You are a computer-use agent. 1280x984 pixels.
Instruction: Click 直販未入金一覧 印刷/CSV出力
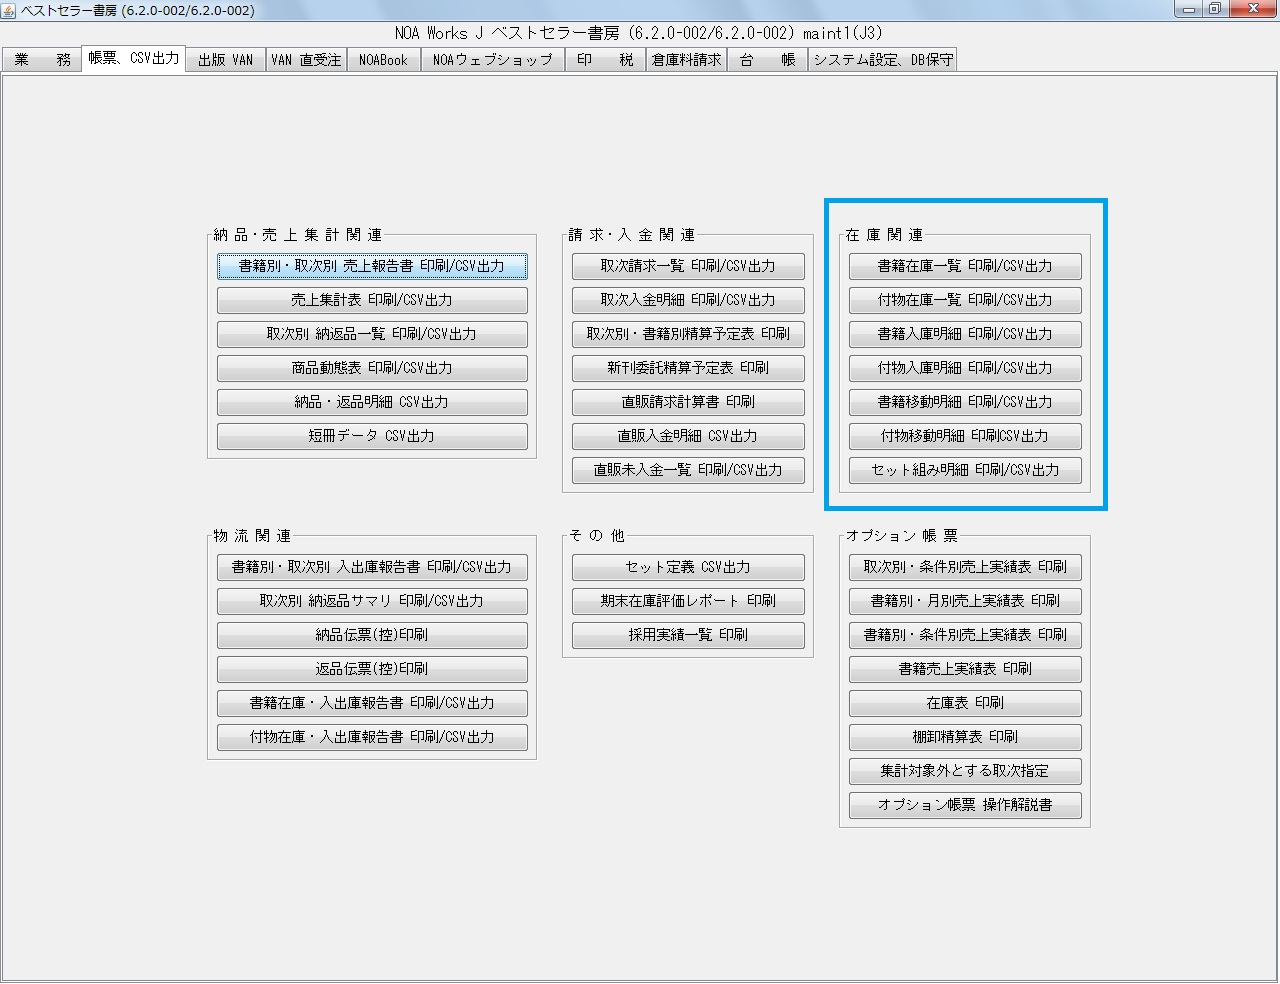click(687, 470)
